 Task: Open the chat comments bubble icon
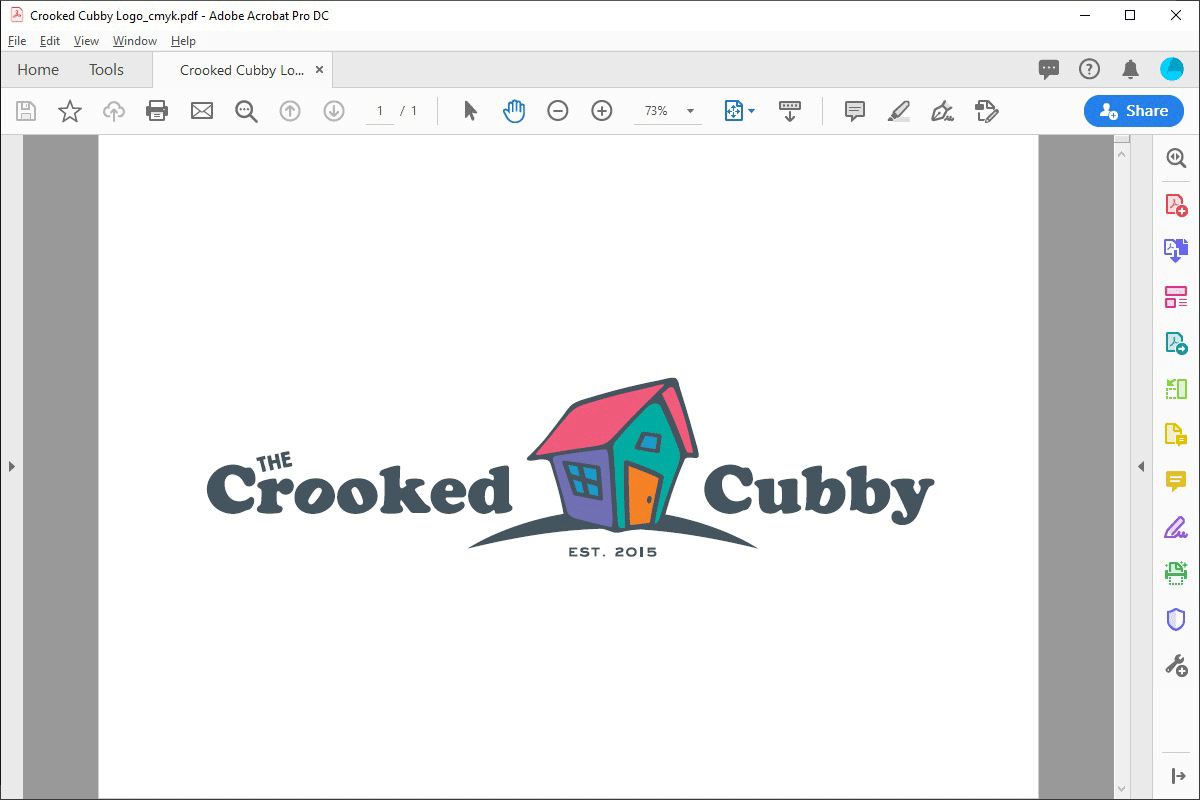[1049, 69]
